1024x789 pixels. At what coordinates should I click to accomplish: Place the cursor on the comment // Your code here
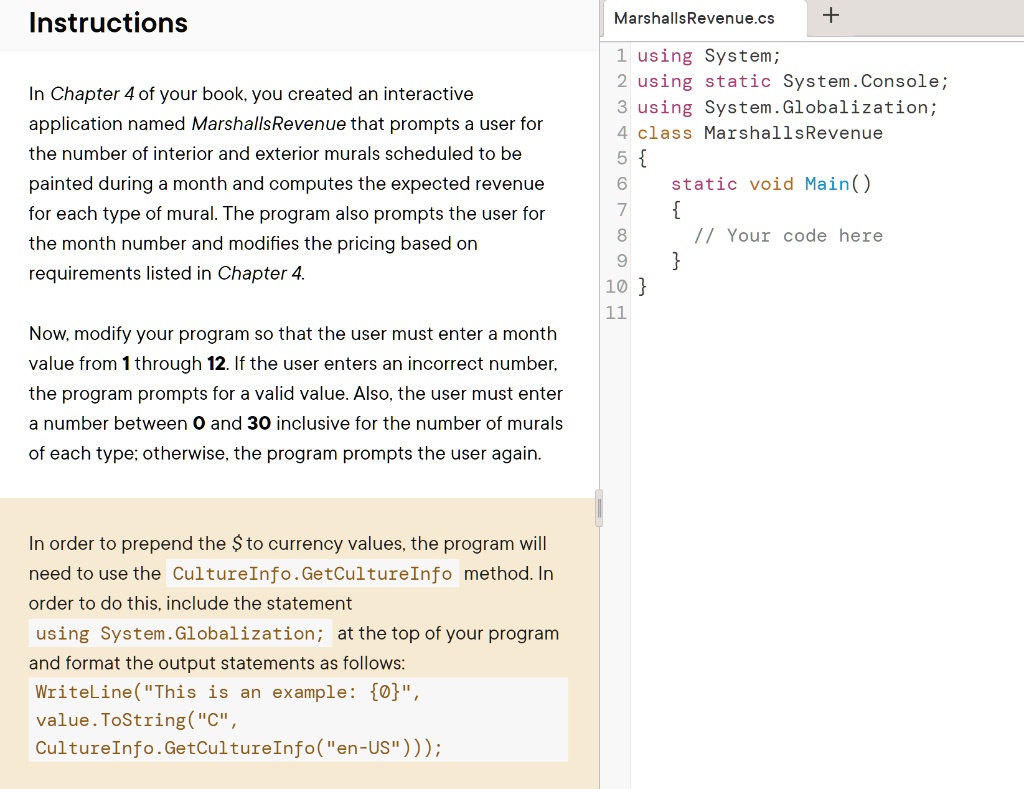point(788,235)
